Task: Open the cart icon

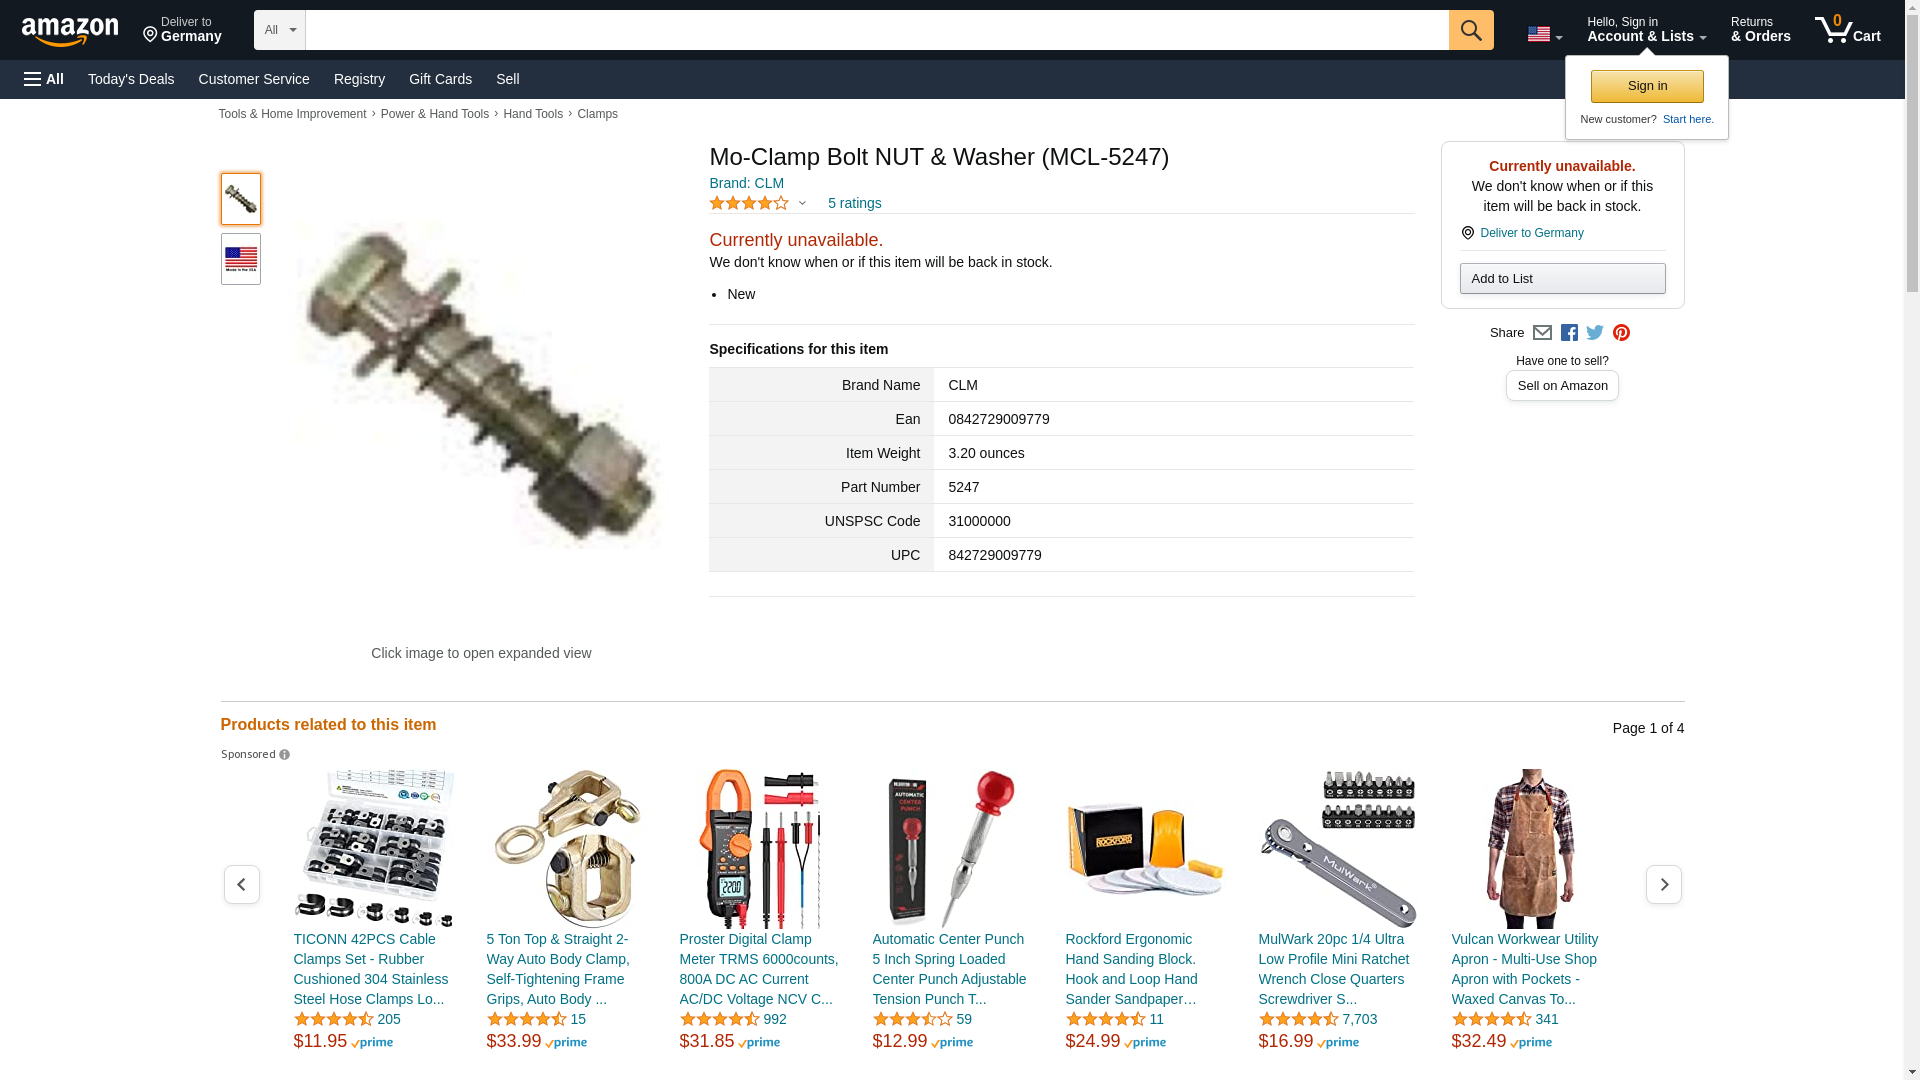Action: 1847,30
